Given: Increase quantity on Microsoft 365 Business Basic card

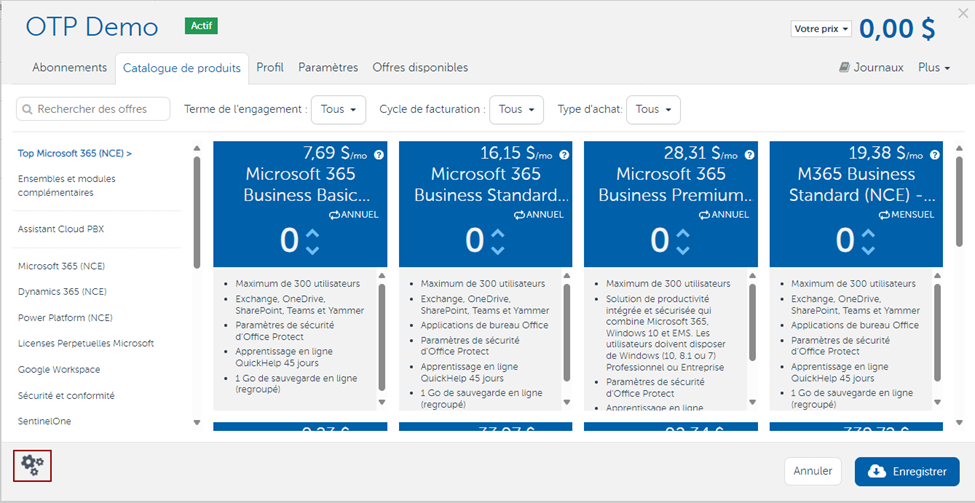Looking at the screenshot, I should 313,234.
